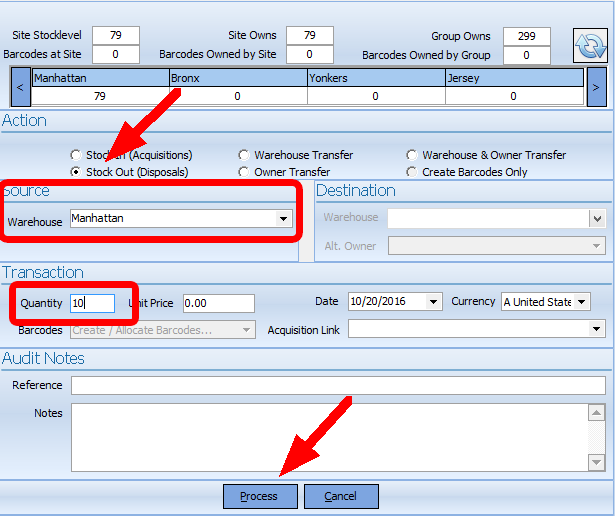The width and height of the screenshot is (615, 516).
Task: Open the Source Warehouse dropdown
Action: point(283,218)
